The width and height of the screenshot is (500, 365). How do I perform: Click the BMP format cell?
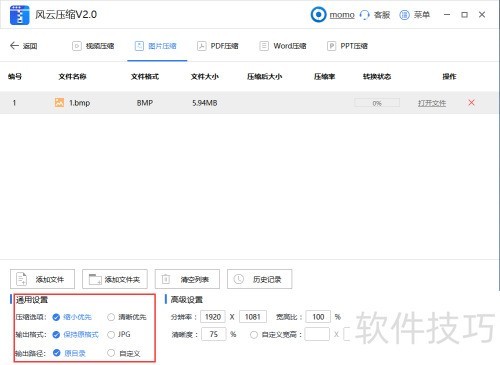[x=145, y=103]
